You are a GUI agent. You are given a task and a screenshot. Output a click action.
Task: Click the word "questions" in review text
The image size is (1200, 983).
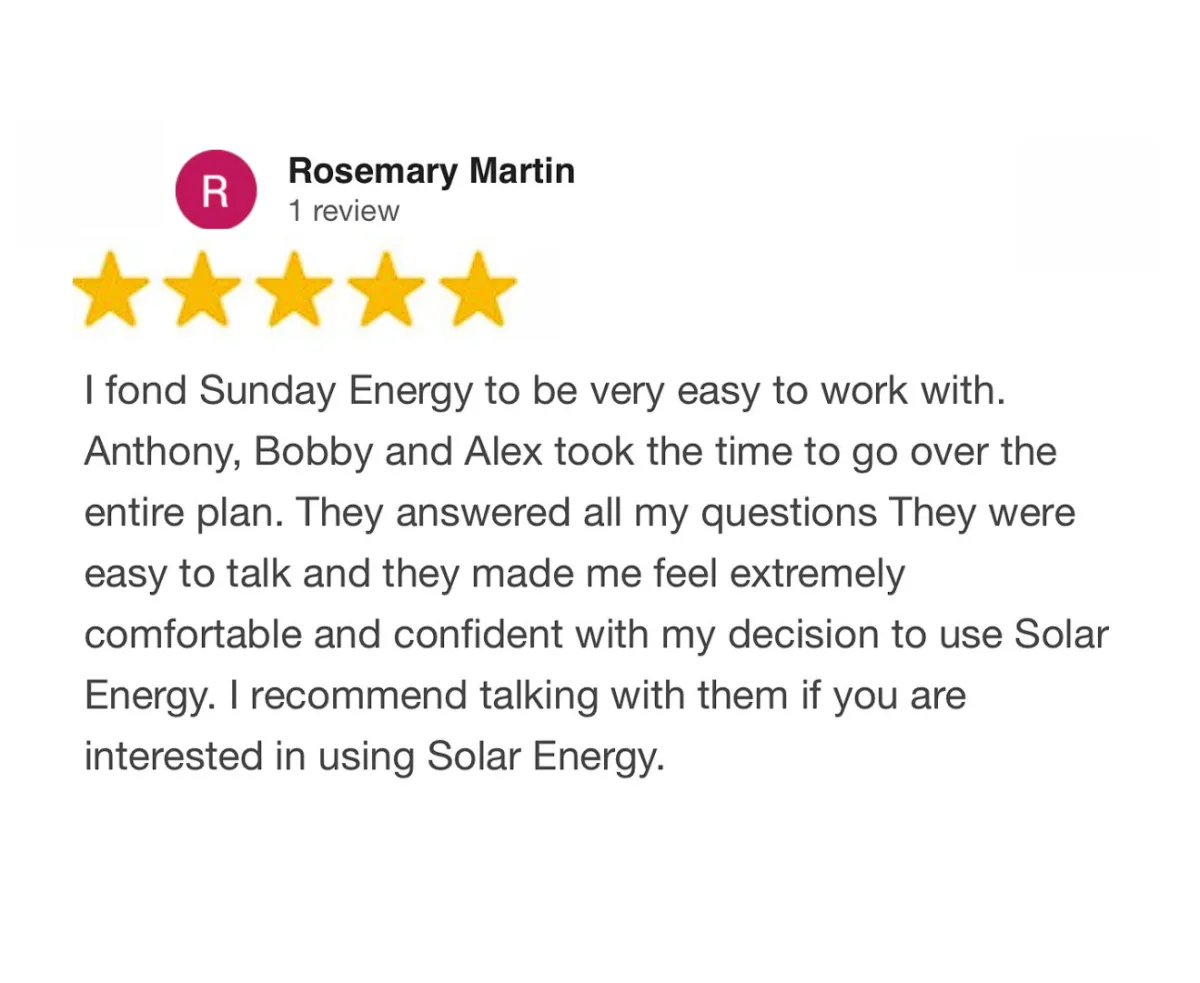pyautogui.click(x=787, y=513)
